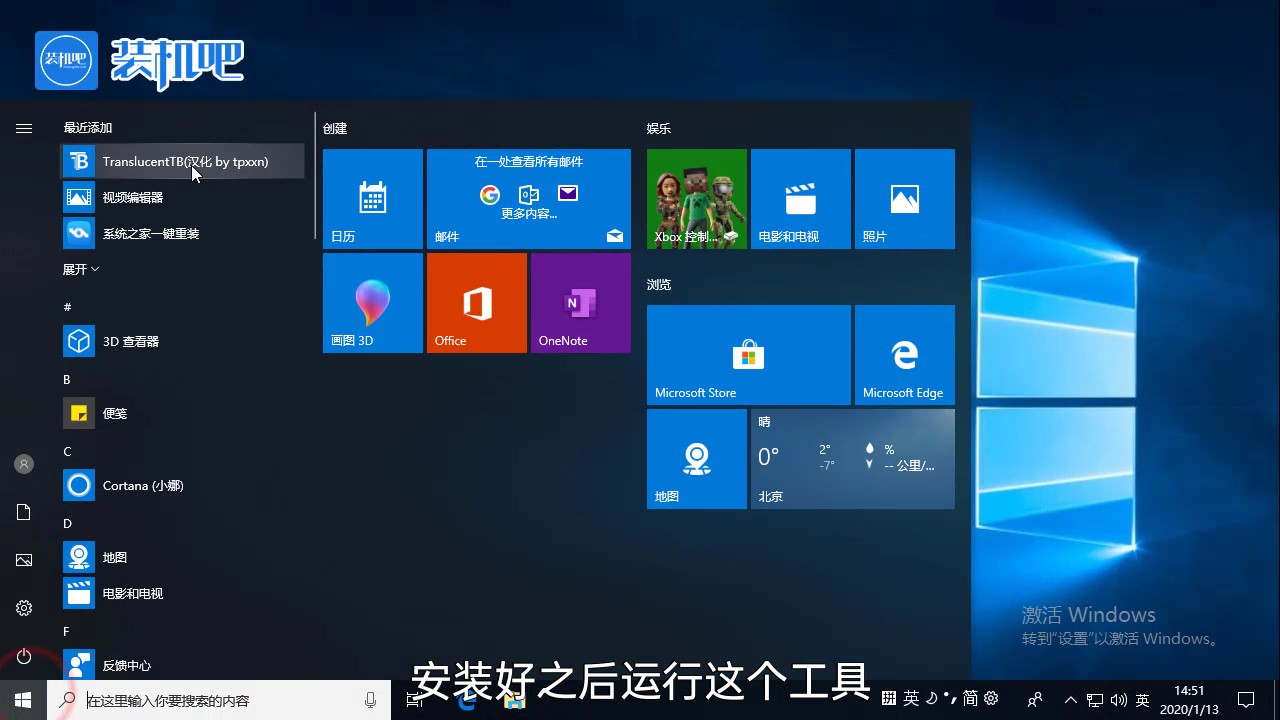This screenshot has width=1280, height=720.
Task: Click the taskbar search input box
Action: (220, 701)
